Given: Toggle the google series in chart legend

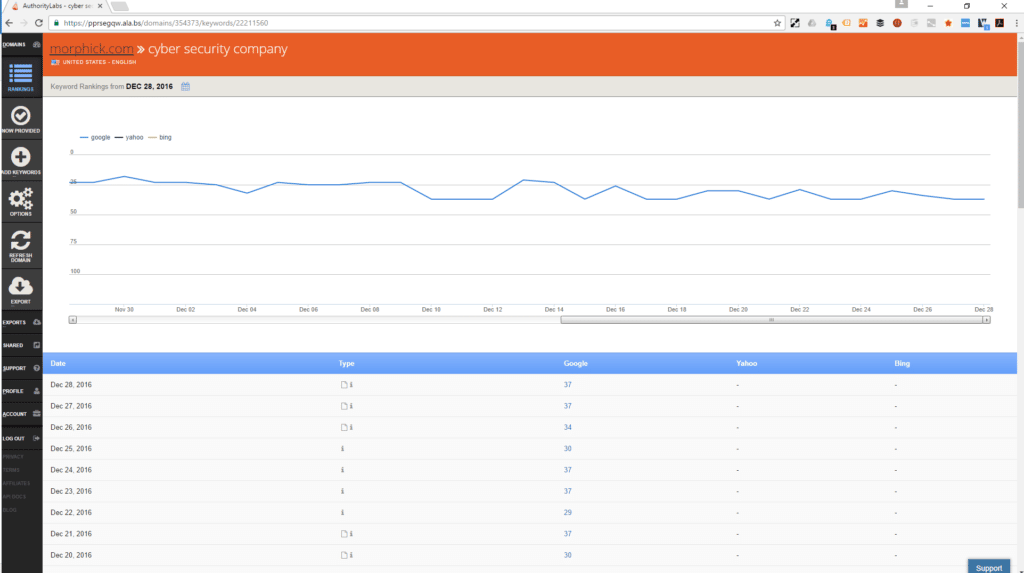Looking at the screenshot, I should point(95,137).
